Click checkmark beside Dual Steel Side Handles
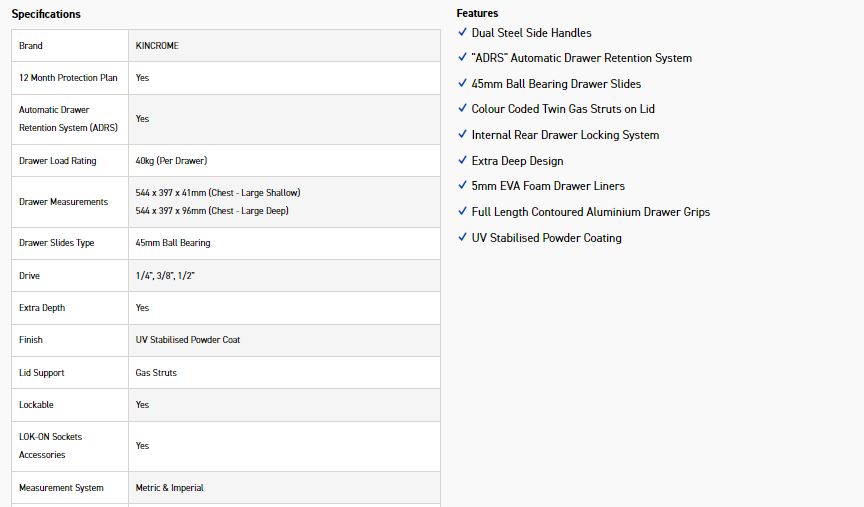Image resolution: width=864 pixels, height=507 pixels. click(462, 33)
